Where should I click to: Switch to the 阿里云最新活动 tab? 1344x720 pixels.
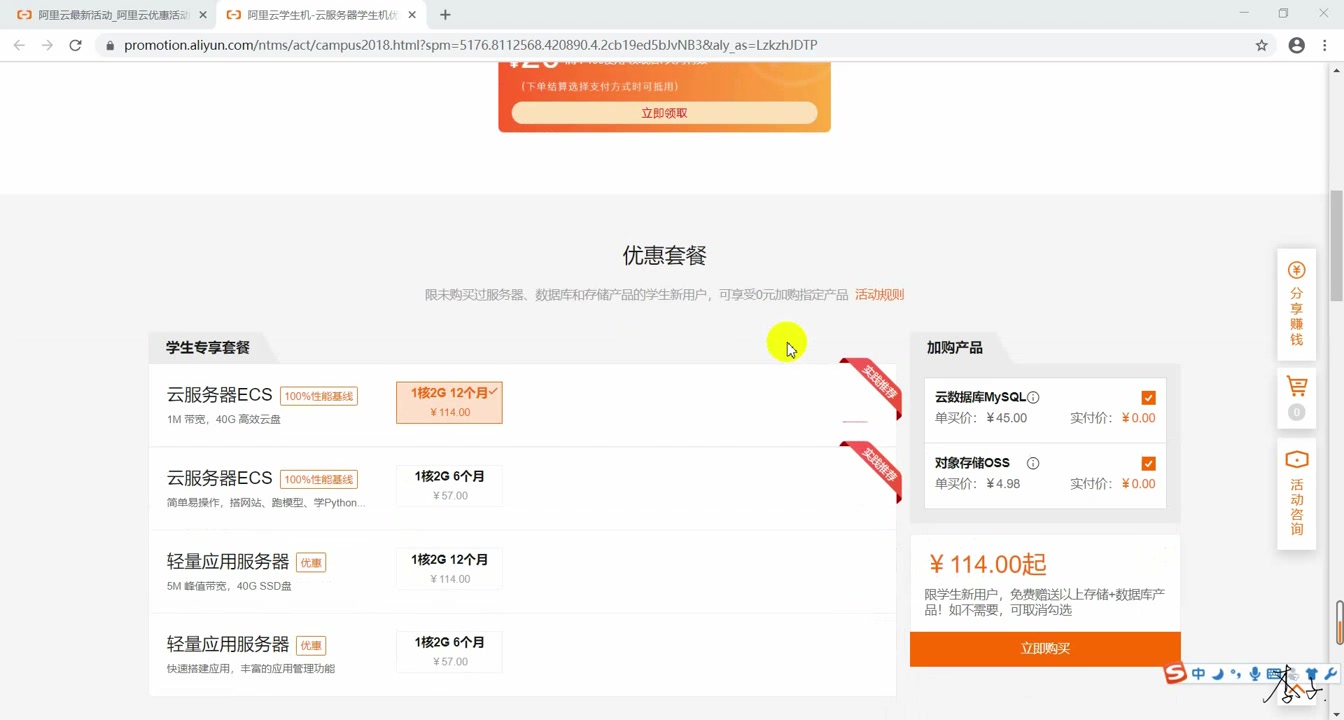(112, 15)
